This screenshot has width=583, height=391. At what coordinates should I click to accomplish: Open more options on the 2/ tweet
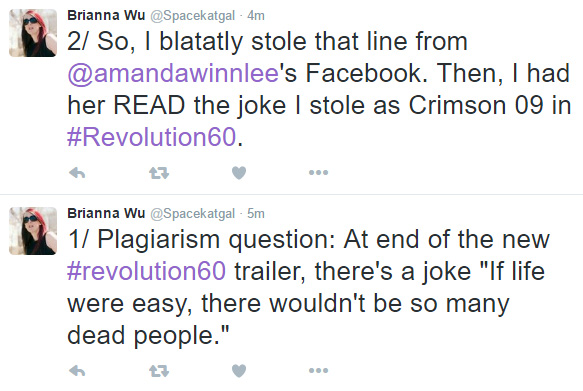point(319,172)
